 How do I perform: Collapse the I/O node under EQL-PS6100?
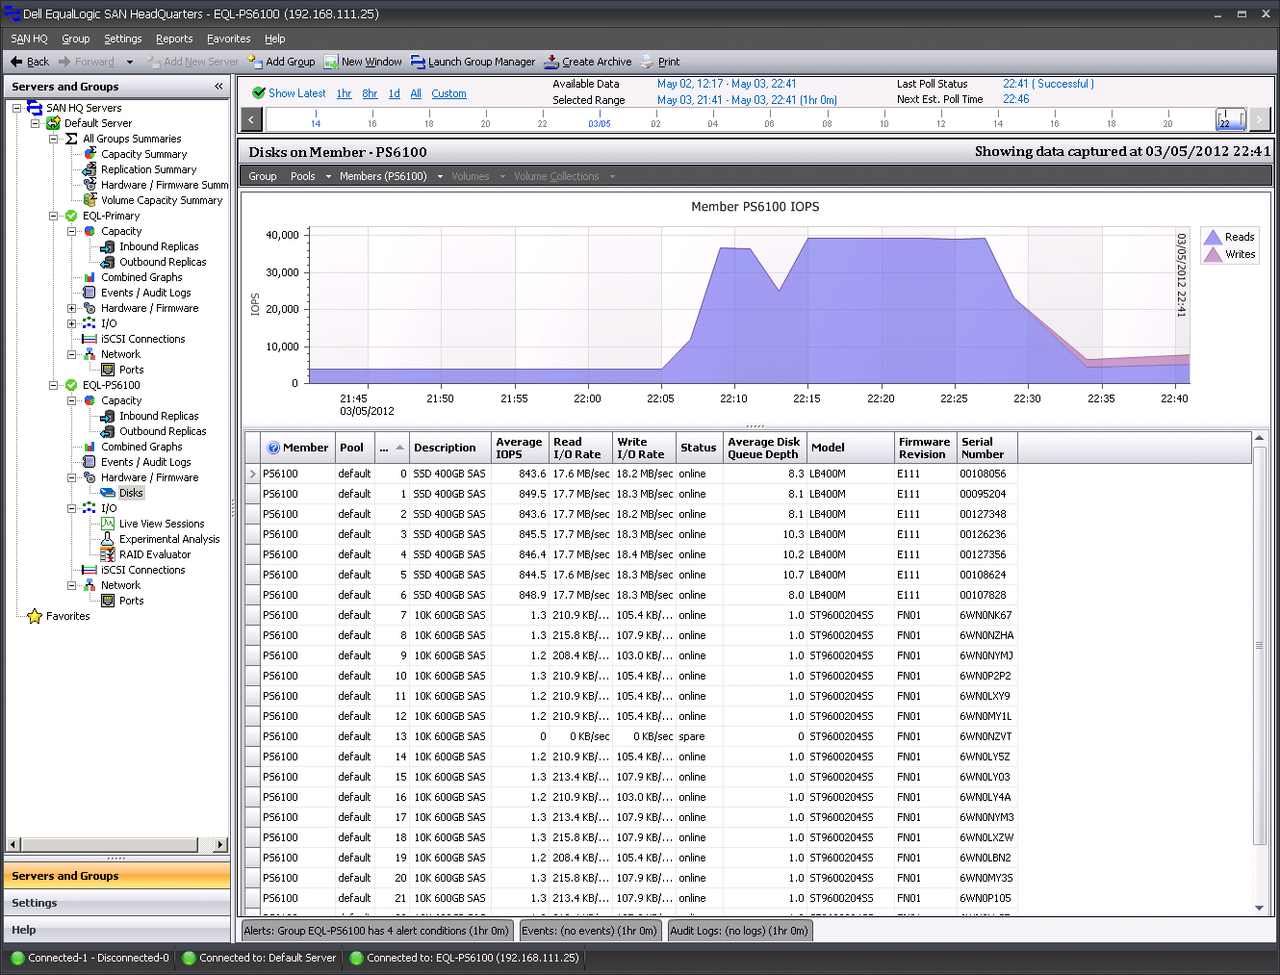point(72,508)
